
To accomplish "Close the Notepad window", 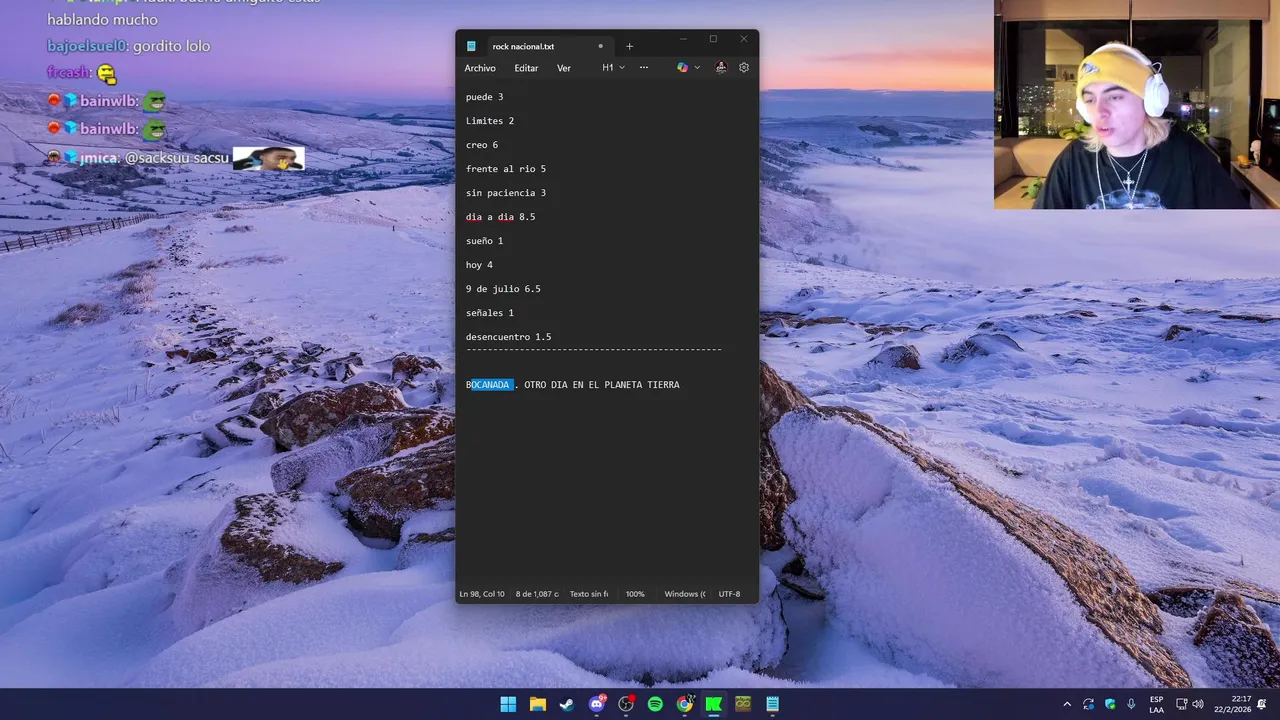I will tap(744, 39).
